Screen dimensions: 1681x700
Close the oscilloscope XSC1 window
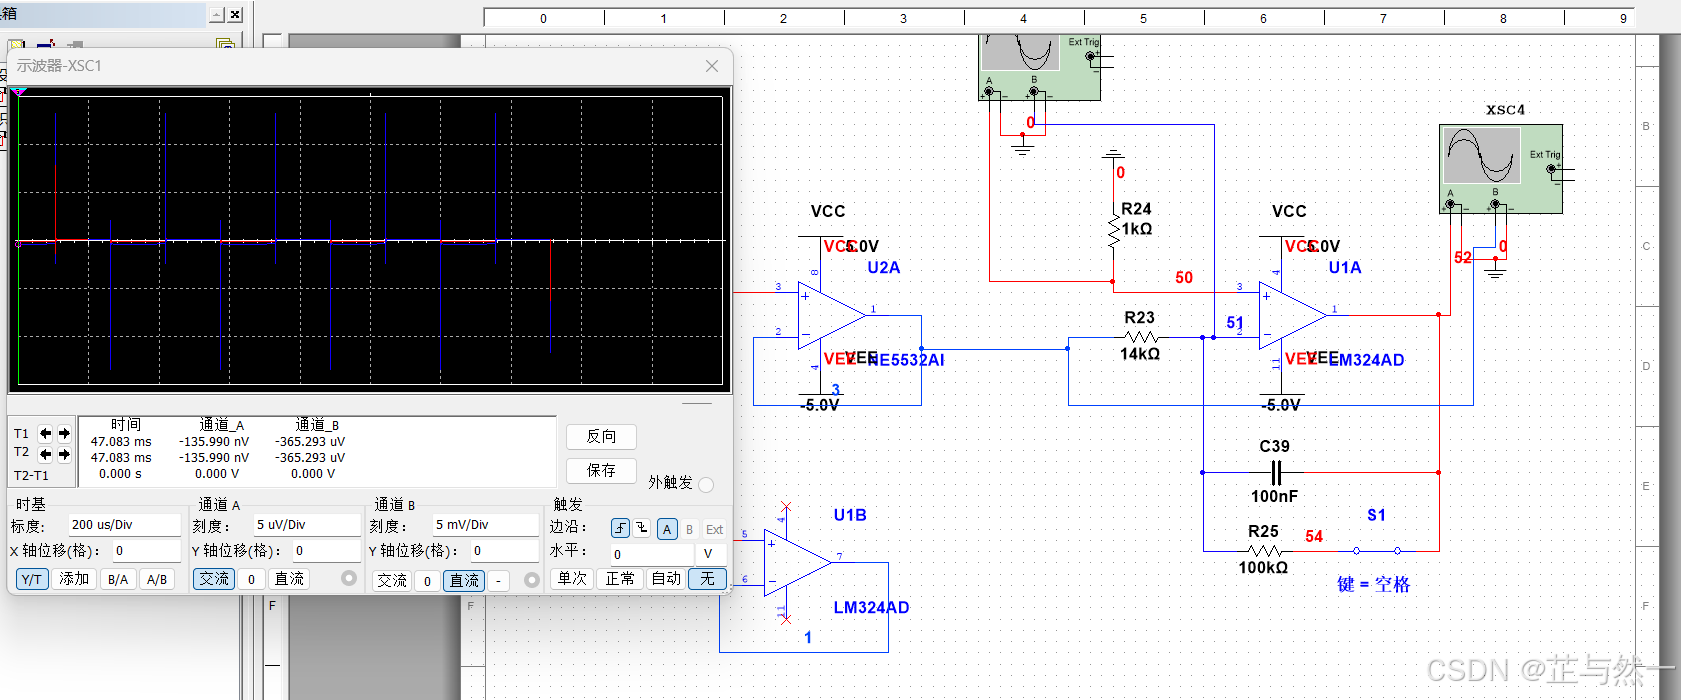click(712, 66)
